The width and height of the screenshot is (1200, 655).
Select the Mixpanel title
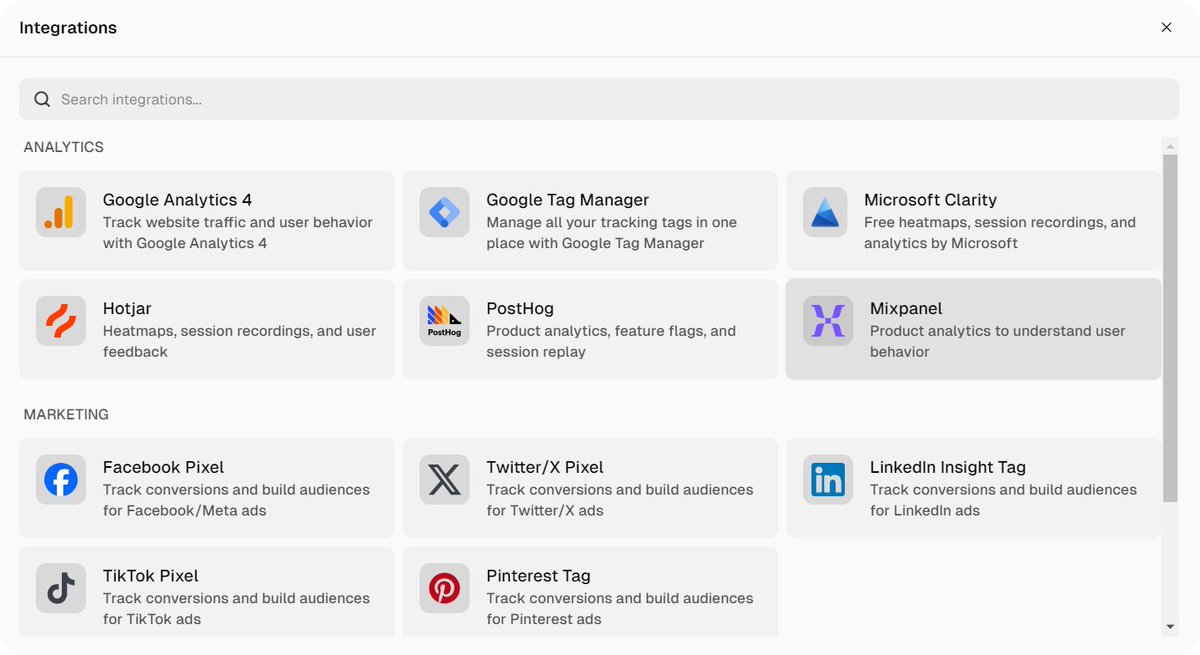point(906,309)
